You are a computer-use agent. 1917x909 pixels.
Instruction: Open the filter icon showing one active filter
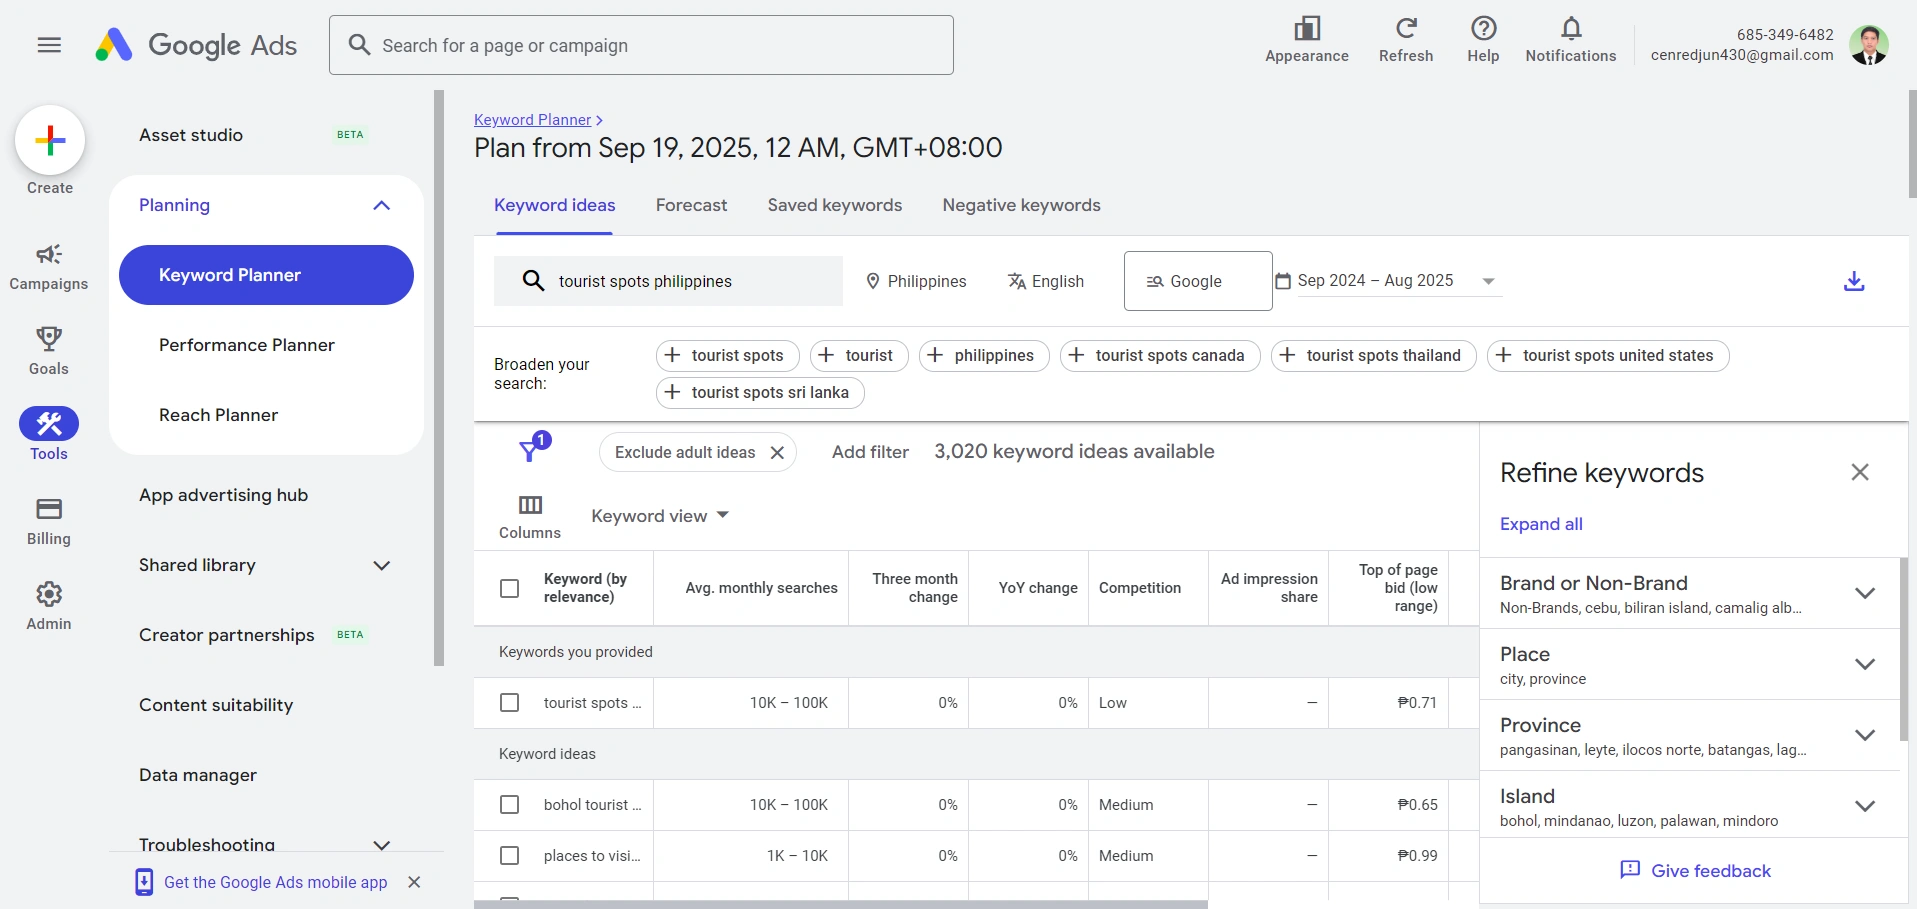[x=531, y=450]
